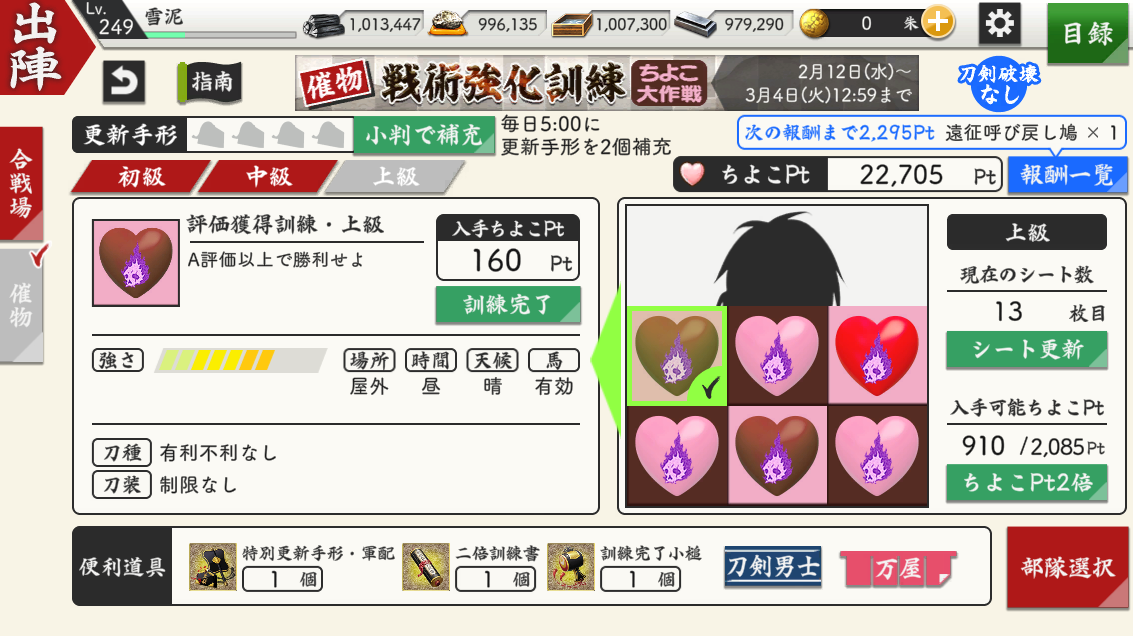The width and height of the screenshot is (1133, 636).
Task: Tap the 二倍訓練書 scroll icon
Action: [x=426, y=567]
